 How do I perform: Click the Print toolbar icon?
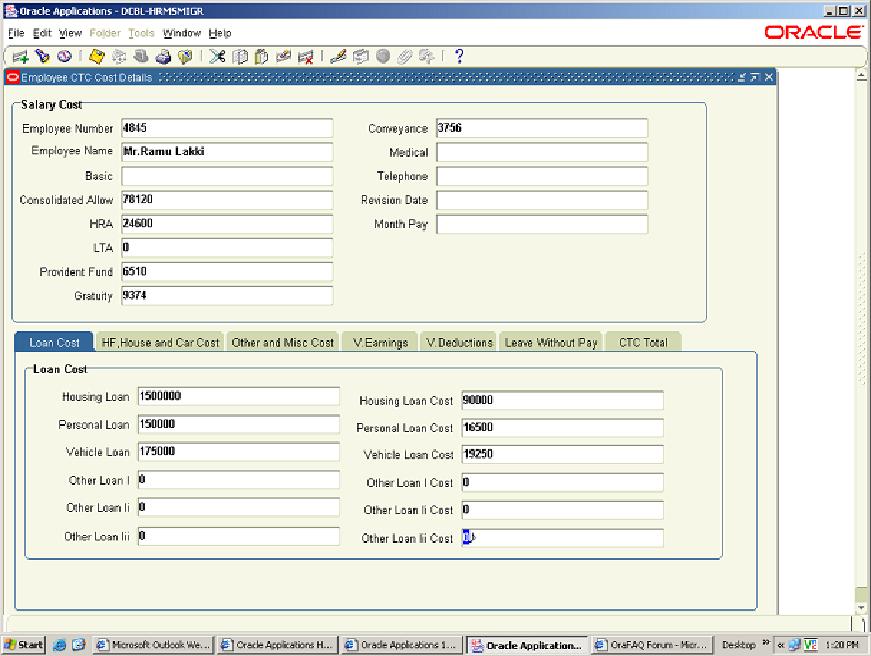click(x=163, y=57)
